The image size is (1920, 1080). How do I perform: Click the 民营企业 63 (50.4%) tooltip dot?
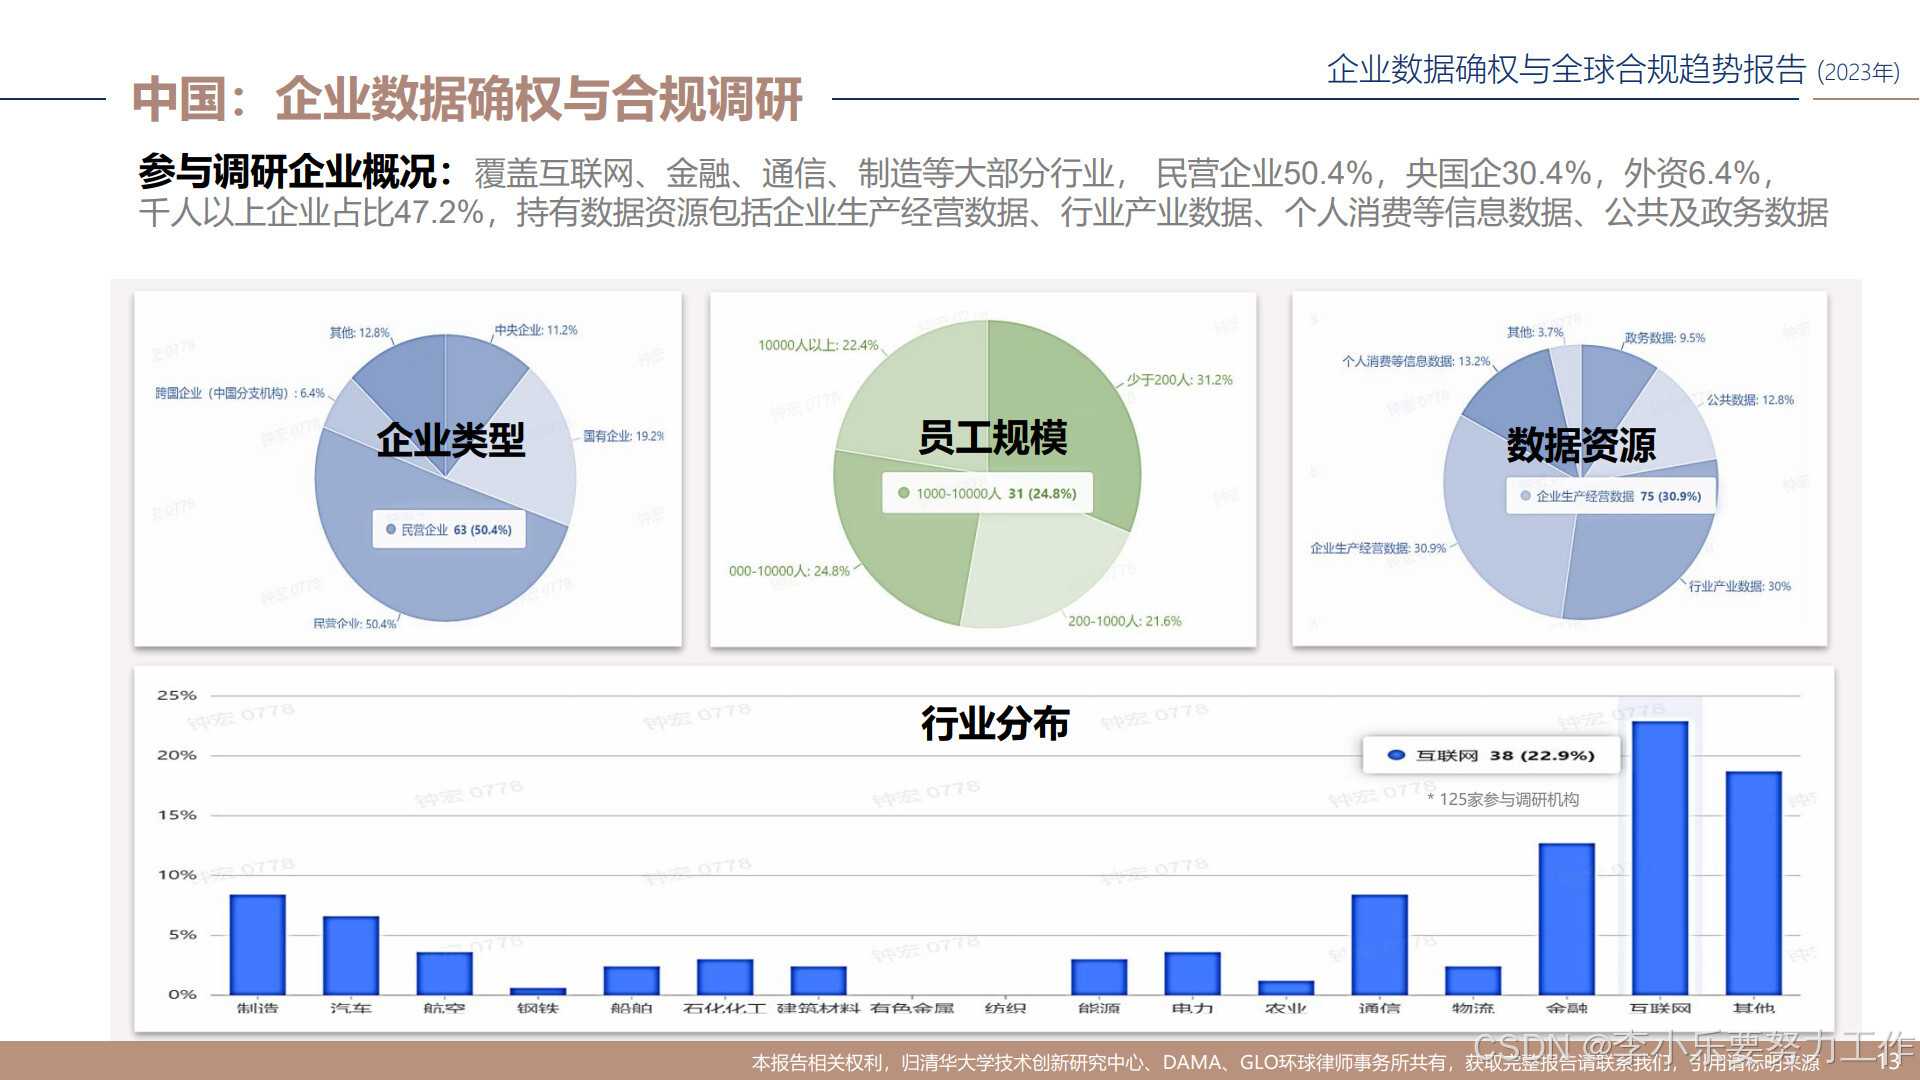391,530
